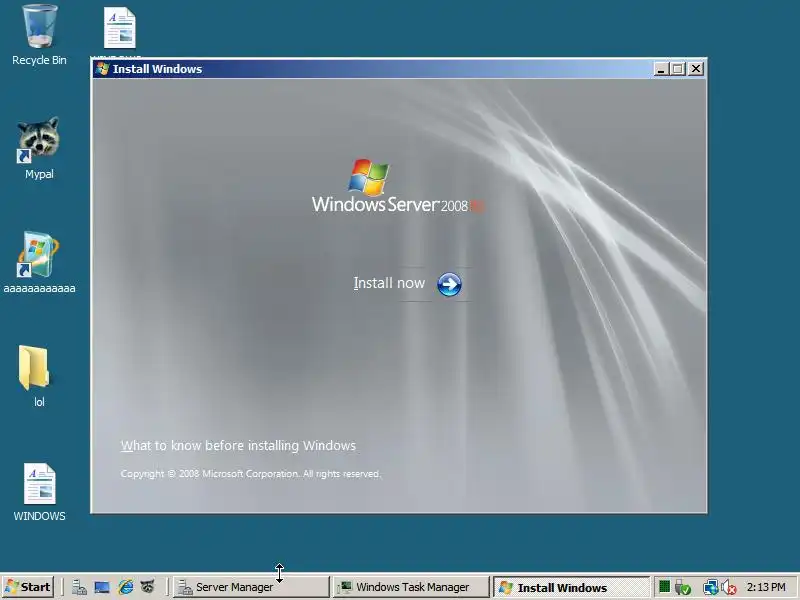Click the network connection tray icon
The width and height of the screenshot is (800, 600).
point(710,588)
